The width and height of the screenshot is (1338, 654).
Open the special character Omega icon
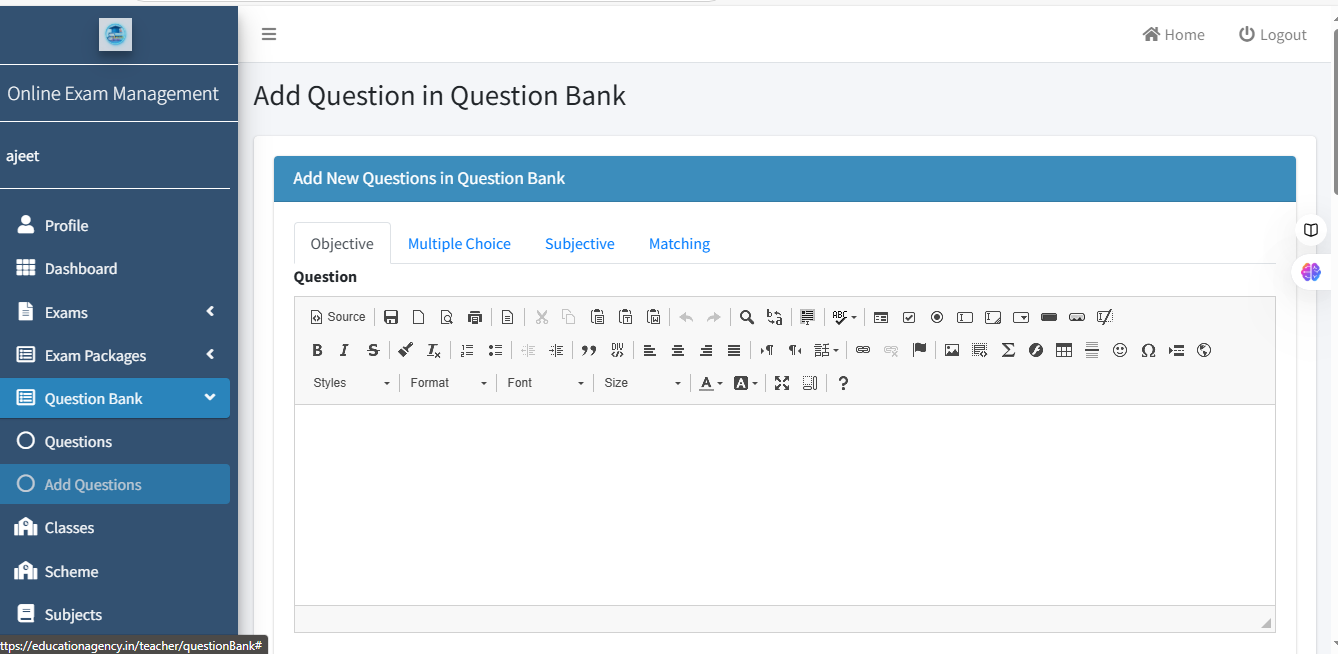click(x=1148, y=350)
